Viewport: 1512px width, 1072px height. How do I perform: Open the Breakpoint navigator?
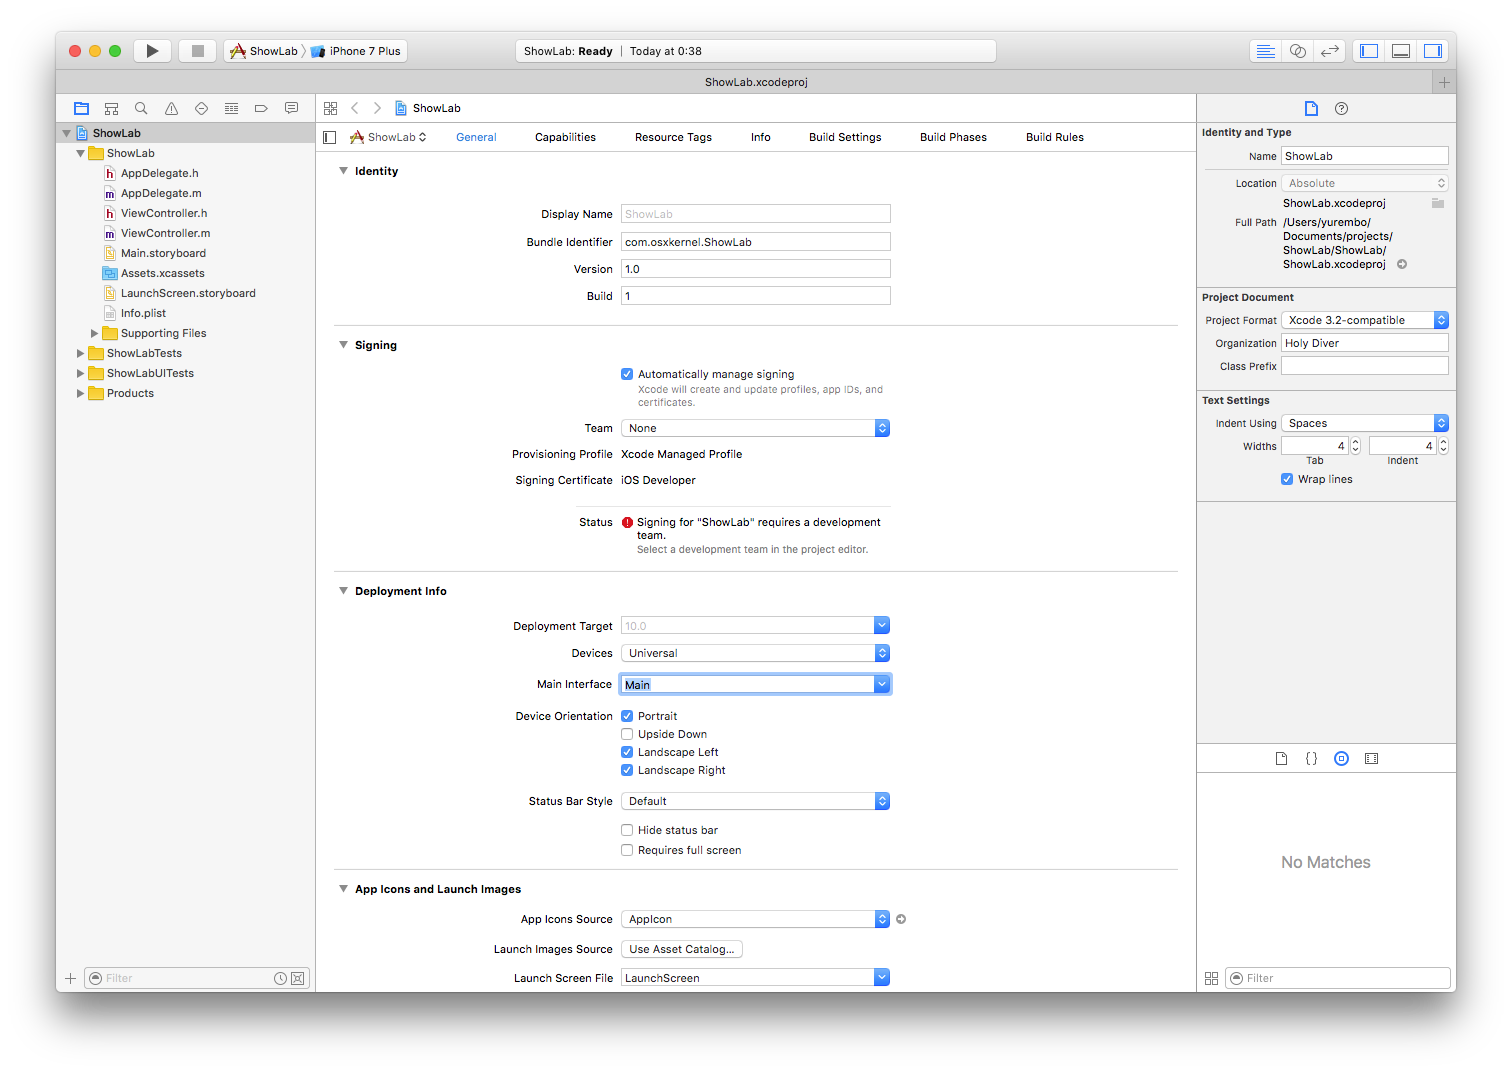point(261,108)
